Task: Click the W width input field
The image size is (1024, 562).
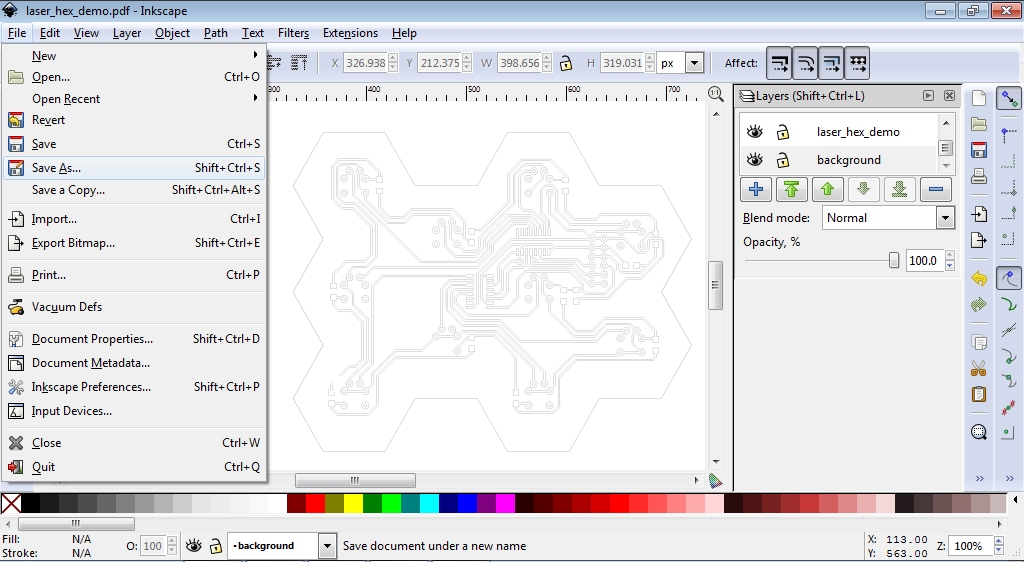Action: (x=519, y=63)
